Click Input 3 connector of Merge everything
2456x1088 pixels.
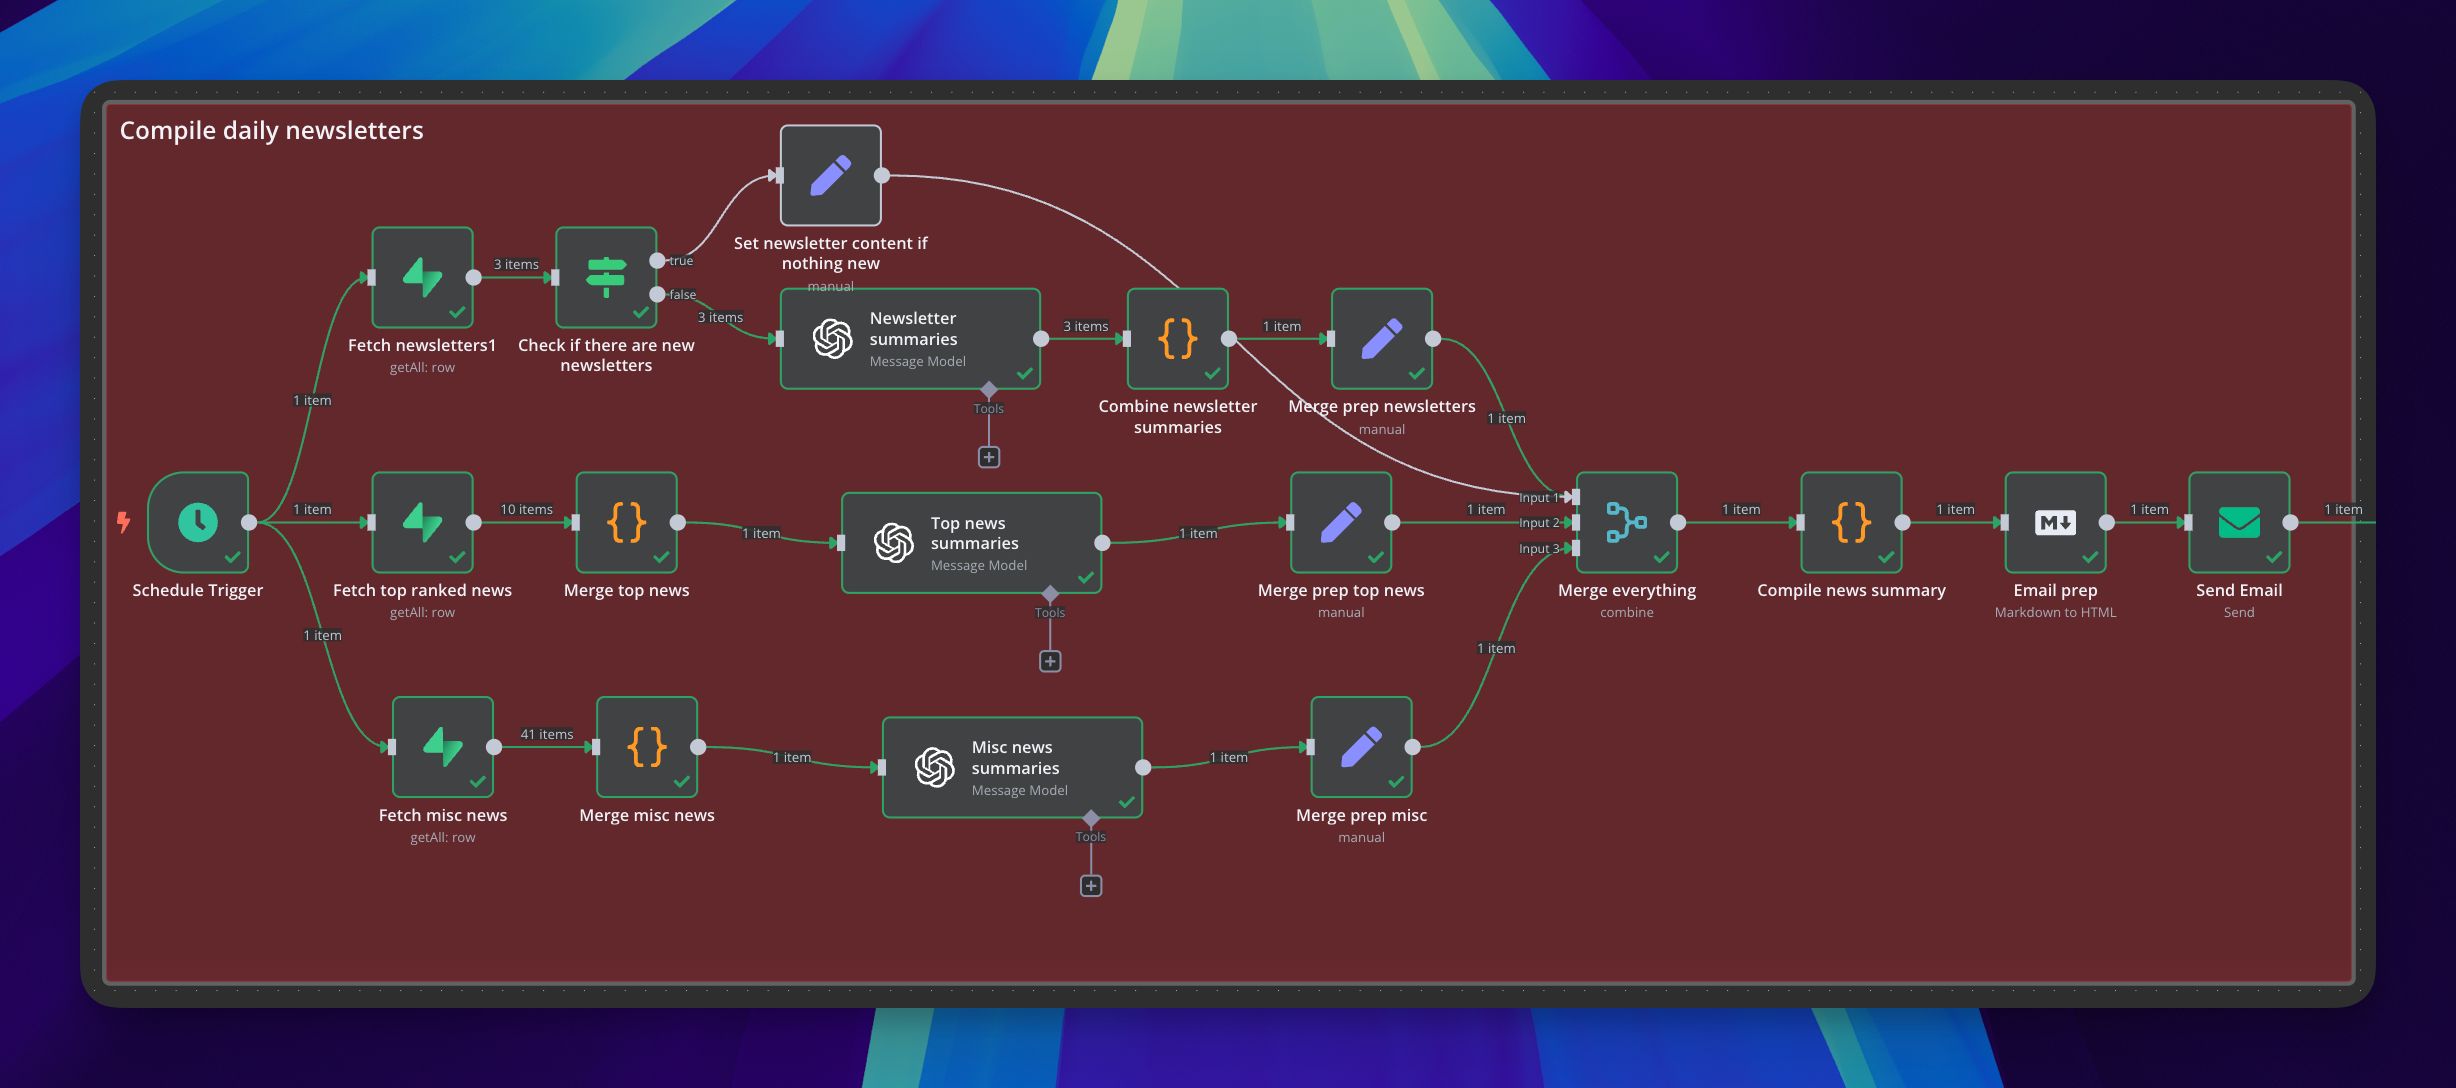coord(1575,548)
